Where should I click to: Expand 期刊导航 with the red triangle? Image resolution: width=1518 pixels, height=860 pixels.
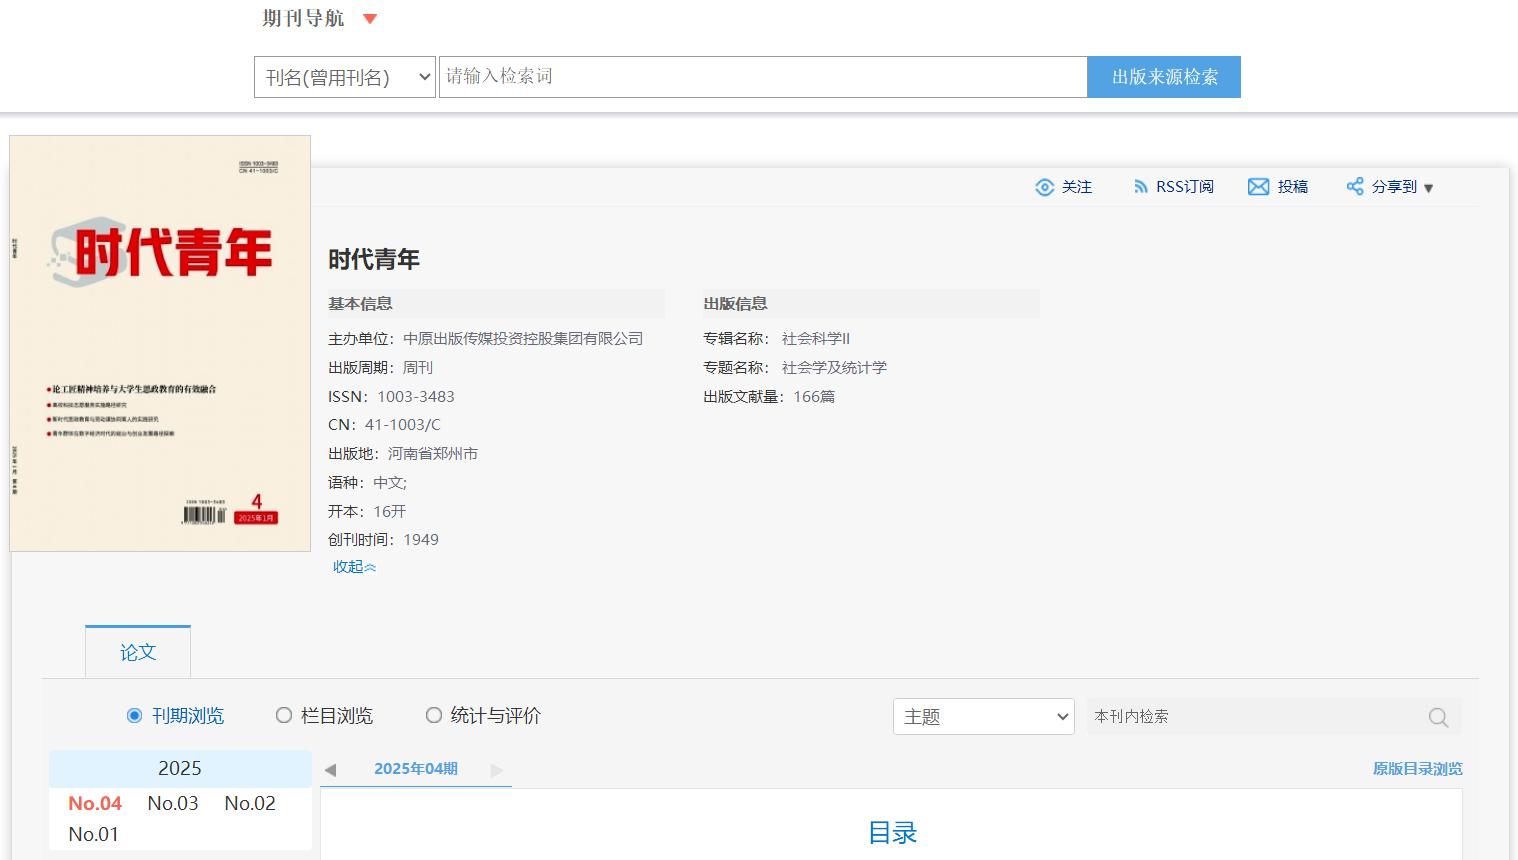[x=370, y=19]
